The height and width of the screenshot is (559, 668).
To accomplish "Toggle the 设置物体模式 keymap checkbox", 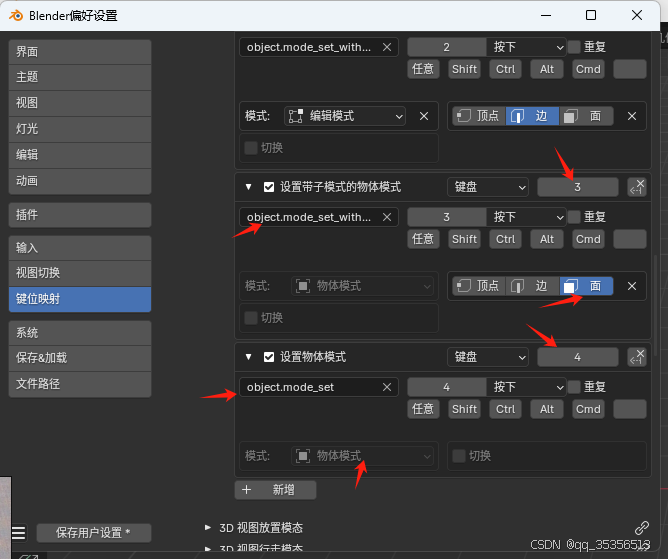I will point(269,357).
